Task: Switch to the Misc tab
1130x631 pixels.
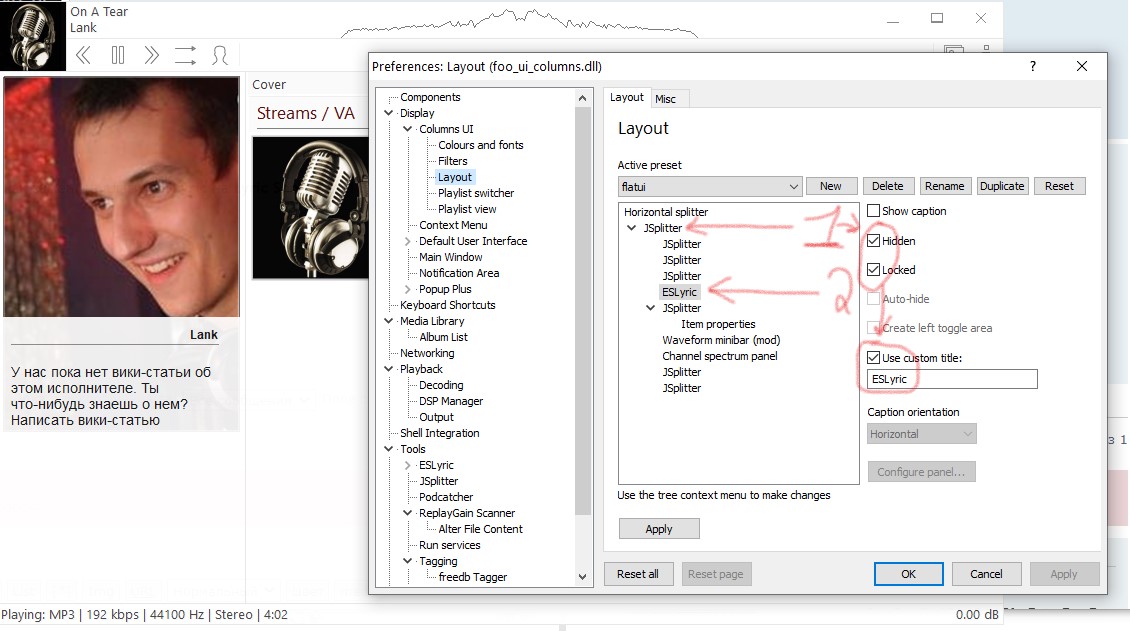Action: click(665, 98)
